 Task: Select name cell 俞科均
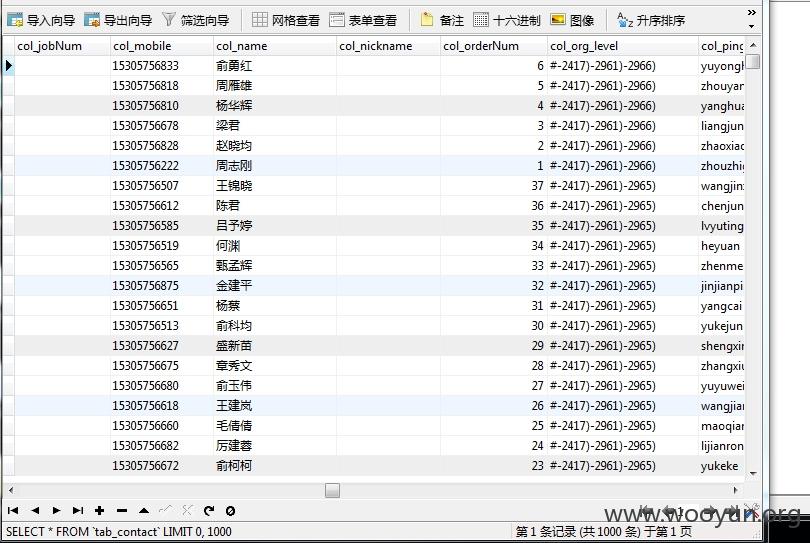click(275, 325)
